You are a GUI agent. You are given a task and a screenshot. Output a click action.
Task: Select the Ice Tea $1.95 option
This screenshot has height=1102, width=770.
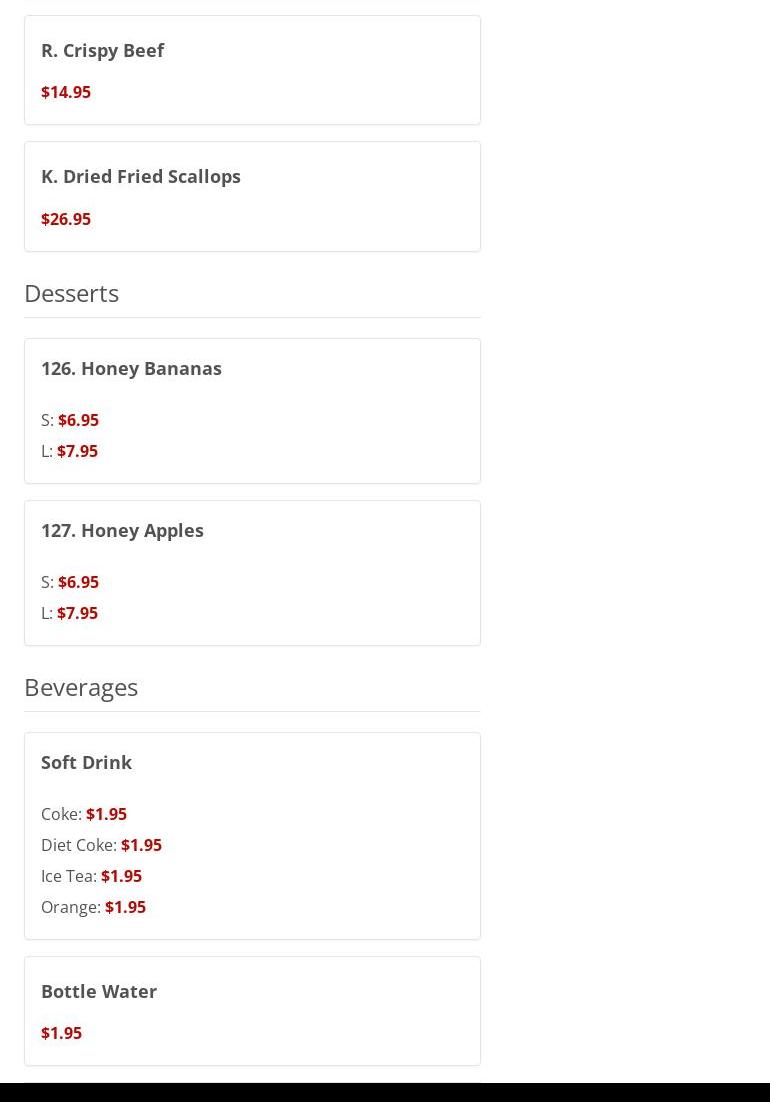[121, 876]
